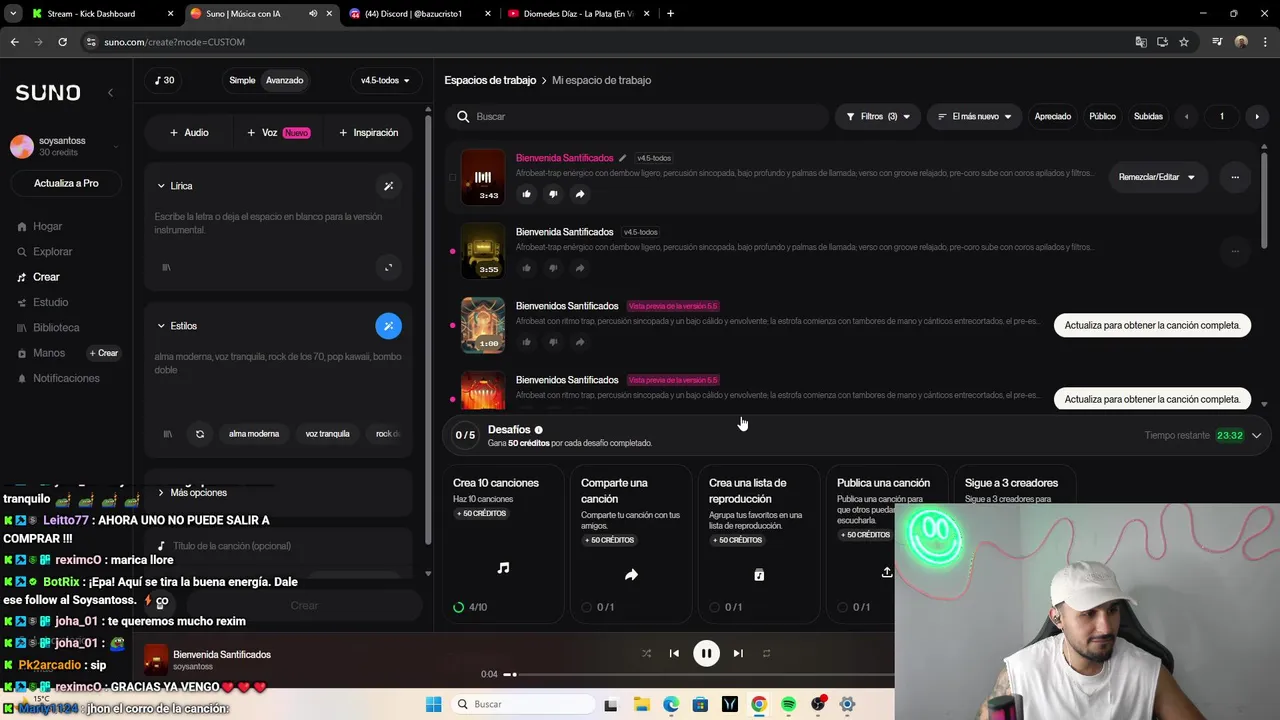Dislike the 1:00 Bienvenidos Santificados preview
This screenshot has height=720, width=1280.
553,342
